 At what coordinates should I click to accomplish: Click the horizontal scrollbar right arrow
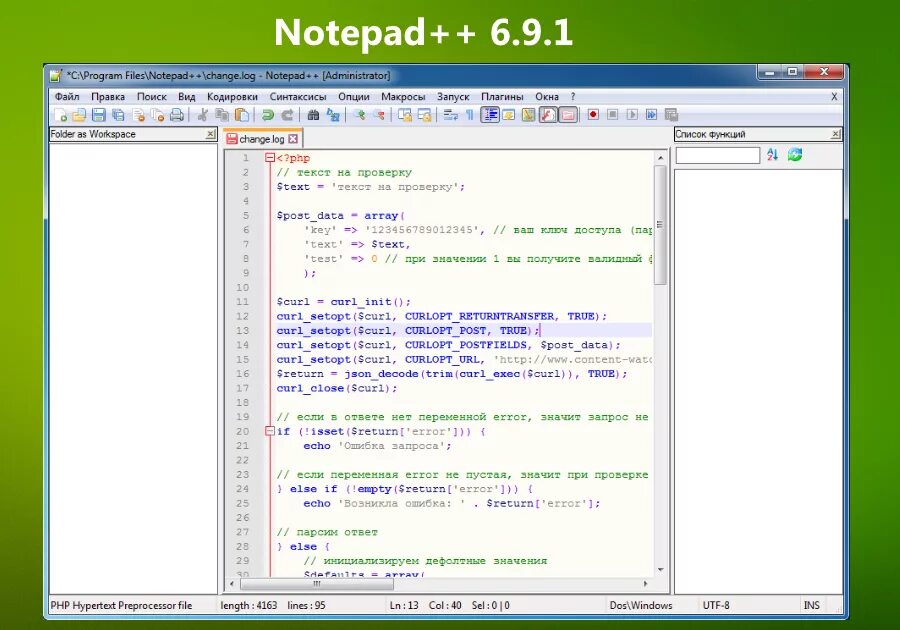pos(645,584)
